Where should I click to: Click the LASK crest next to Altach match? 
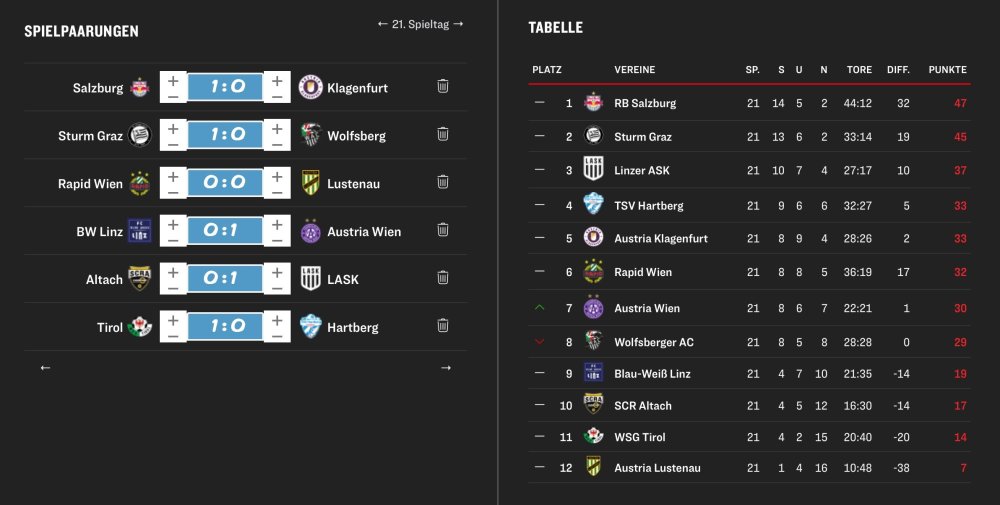coord(310,279)
